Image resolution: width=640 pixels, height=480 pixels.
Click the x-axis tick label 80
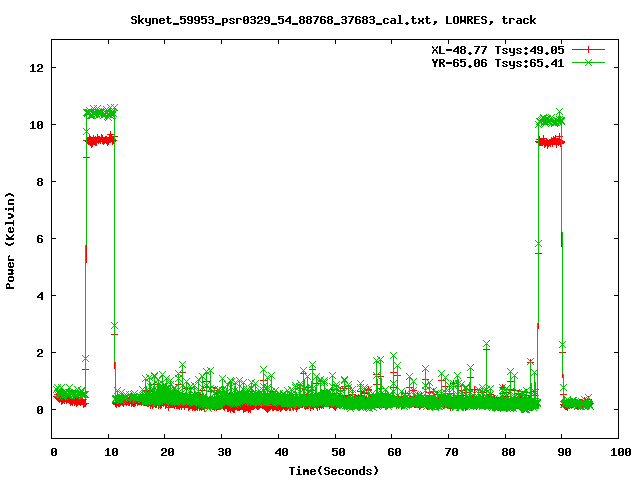click(508, 452)
